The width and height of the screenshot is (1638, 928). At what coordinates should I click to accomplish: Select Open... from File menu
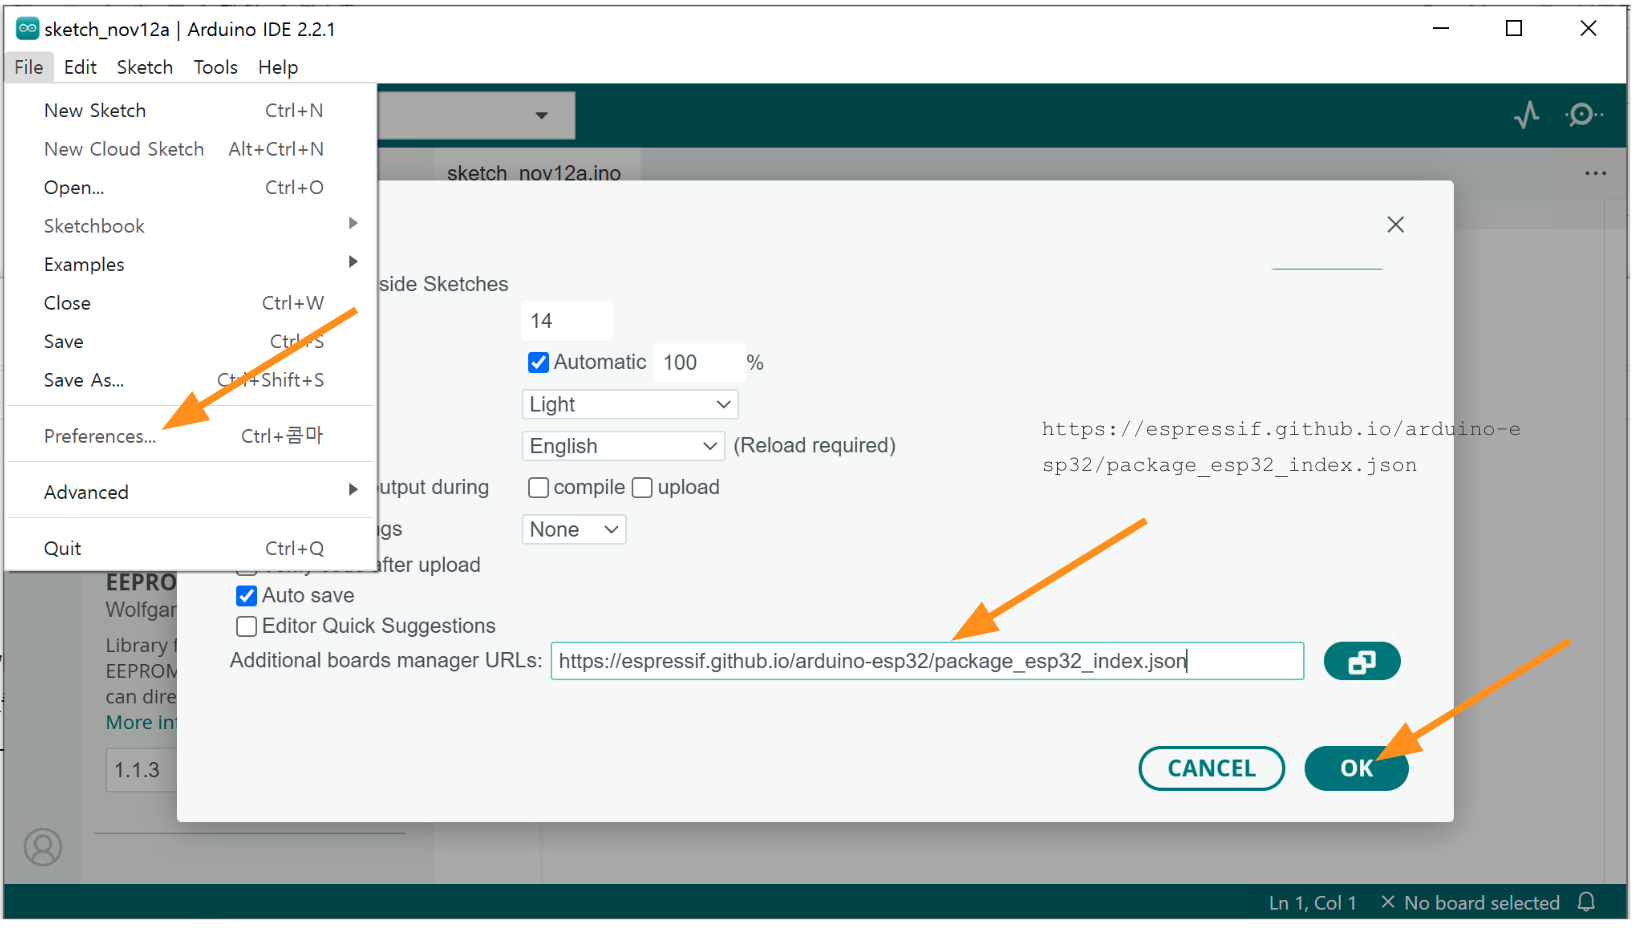point(190,187)
